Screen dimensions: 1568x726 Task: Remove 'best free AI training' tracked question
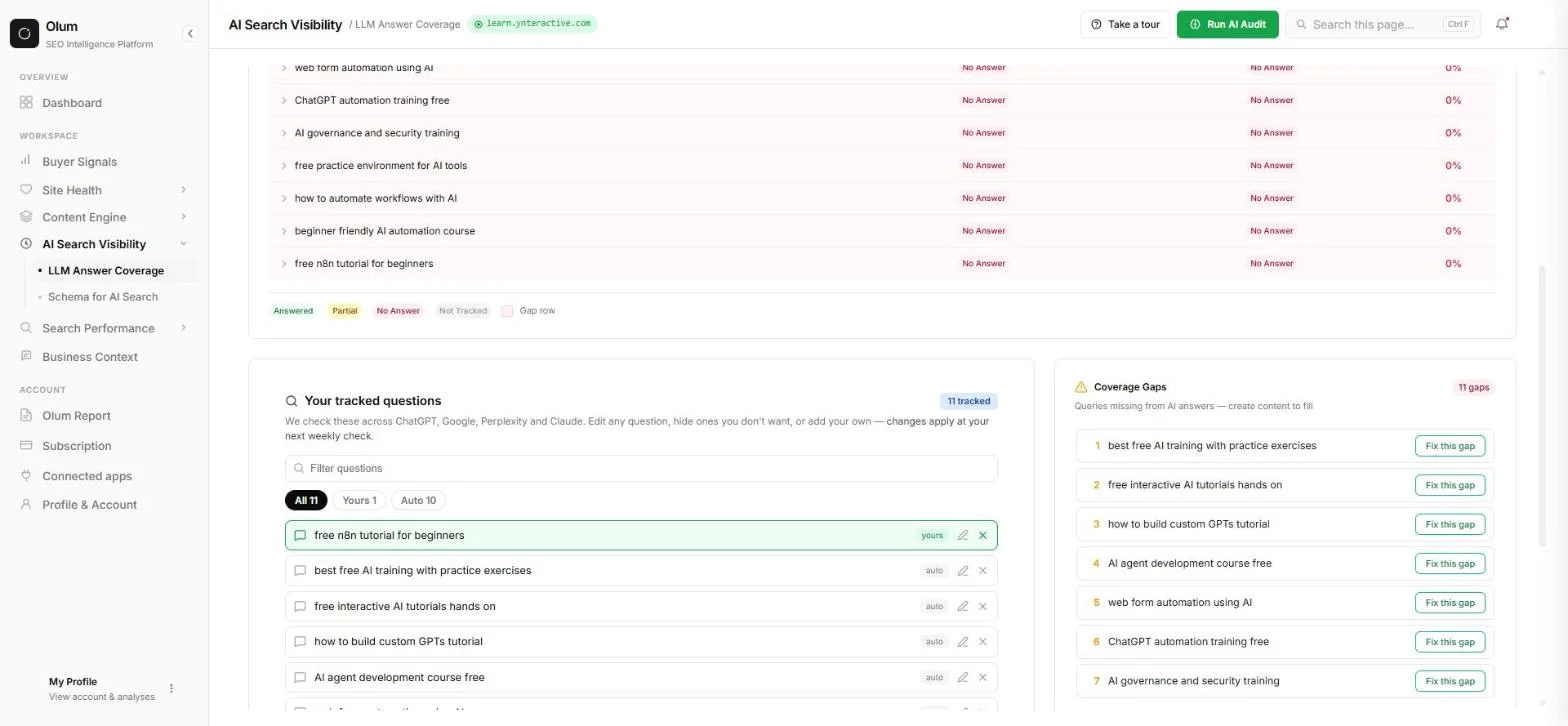982,571
